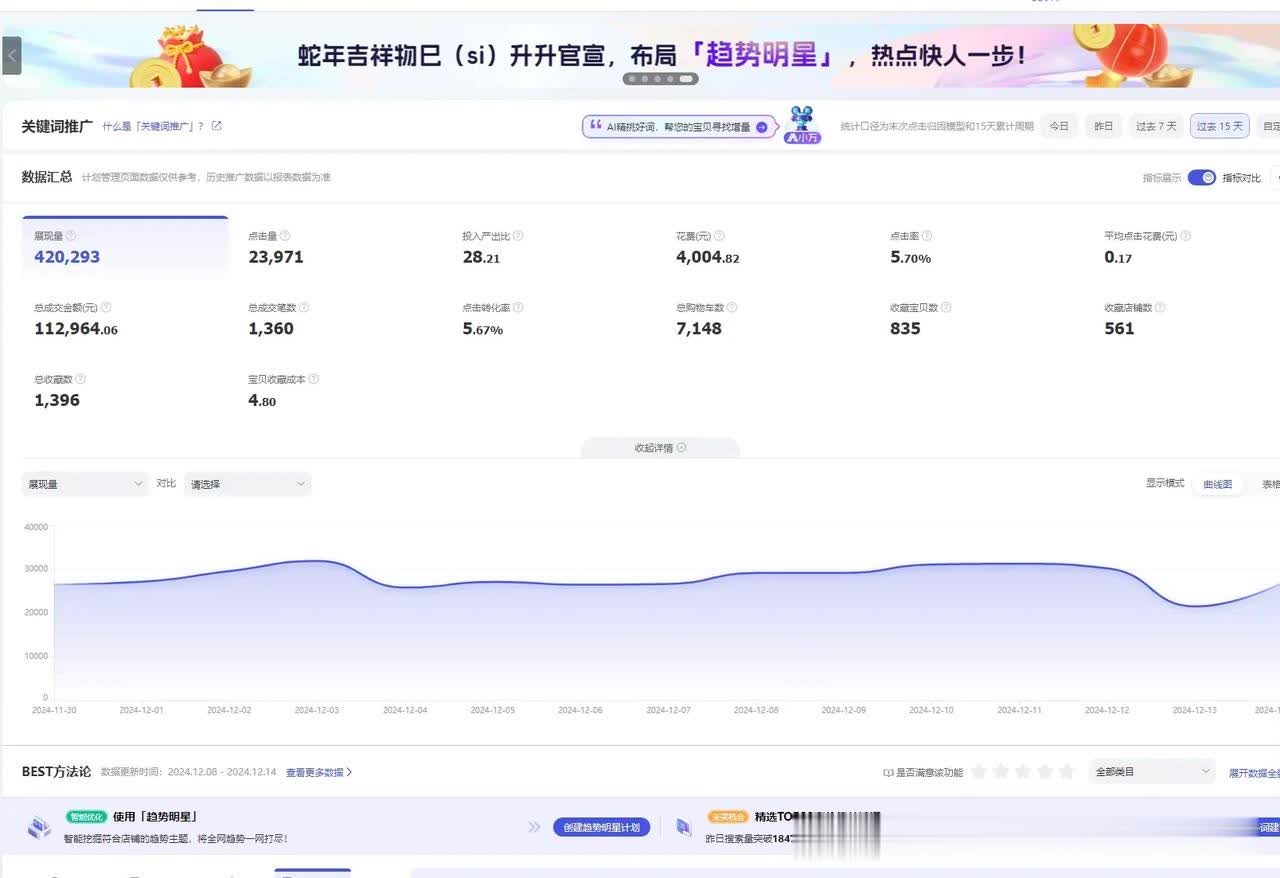Open the 全部类目 category dropdown
This screenshot has height=878, width=1280.
1153,772
